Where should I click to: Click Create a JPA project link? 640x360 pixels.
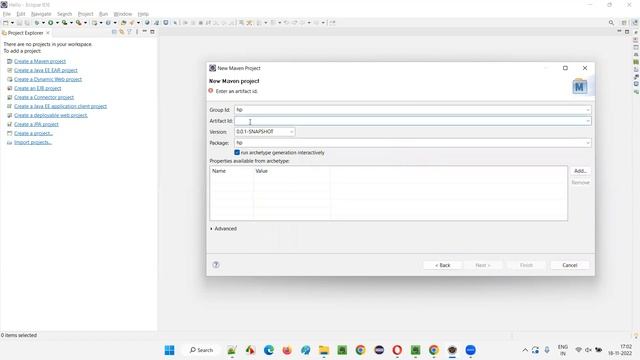(36, 124)
